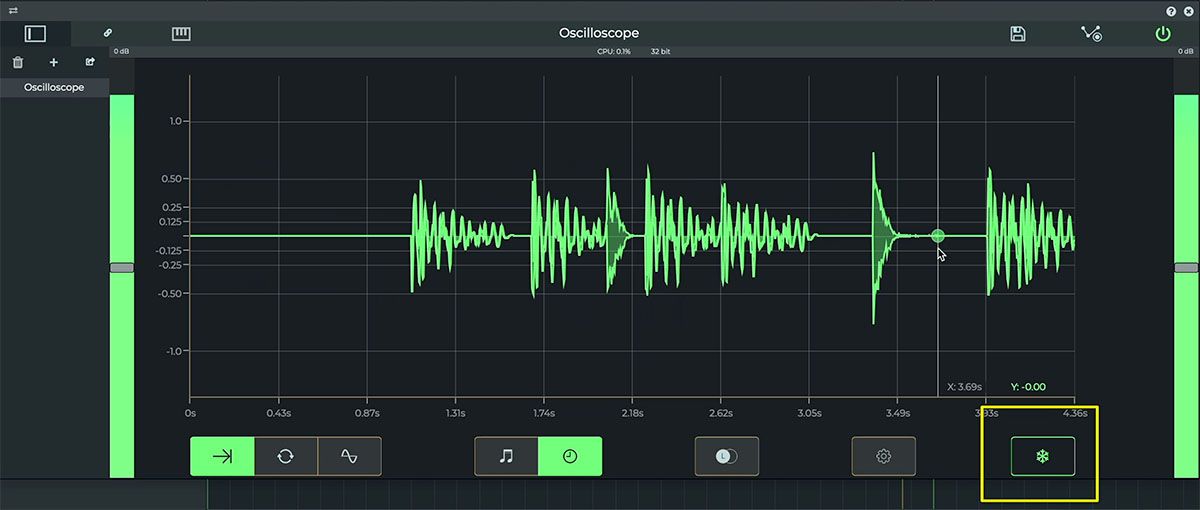This screenshot has width=1200, height=510.
Task: Click the left level meter slider handle
Action: (x=121, y=267)
